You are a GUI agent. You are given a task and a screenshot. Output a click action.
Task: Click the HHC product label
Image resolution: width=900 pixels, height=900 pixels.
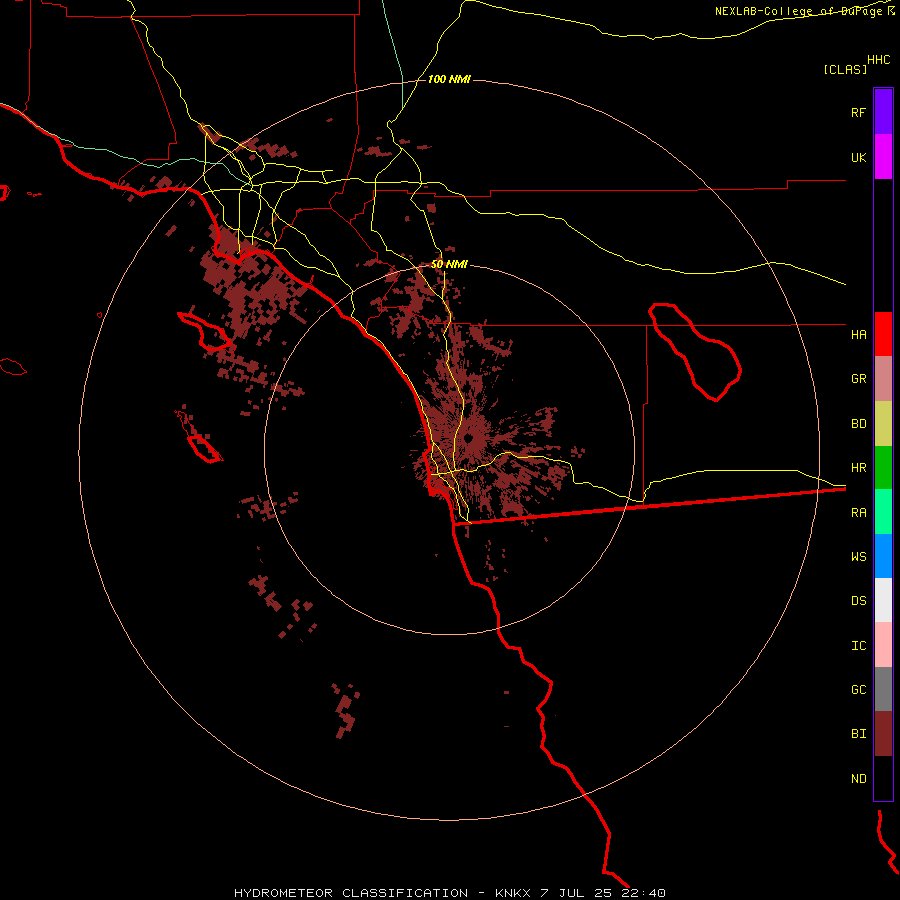click(x=878, y=60)
